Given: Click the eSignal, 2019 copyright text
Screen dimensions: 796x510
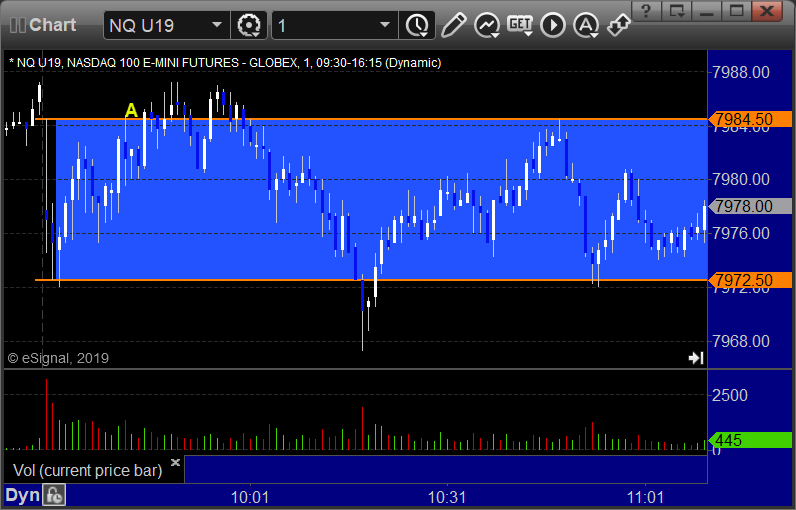Looking at the screenshot, I should [58, 358].
